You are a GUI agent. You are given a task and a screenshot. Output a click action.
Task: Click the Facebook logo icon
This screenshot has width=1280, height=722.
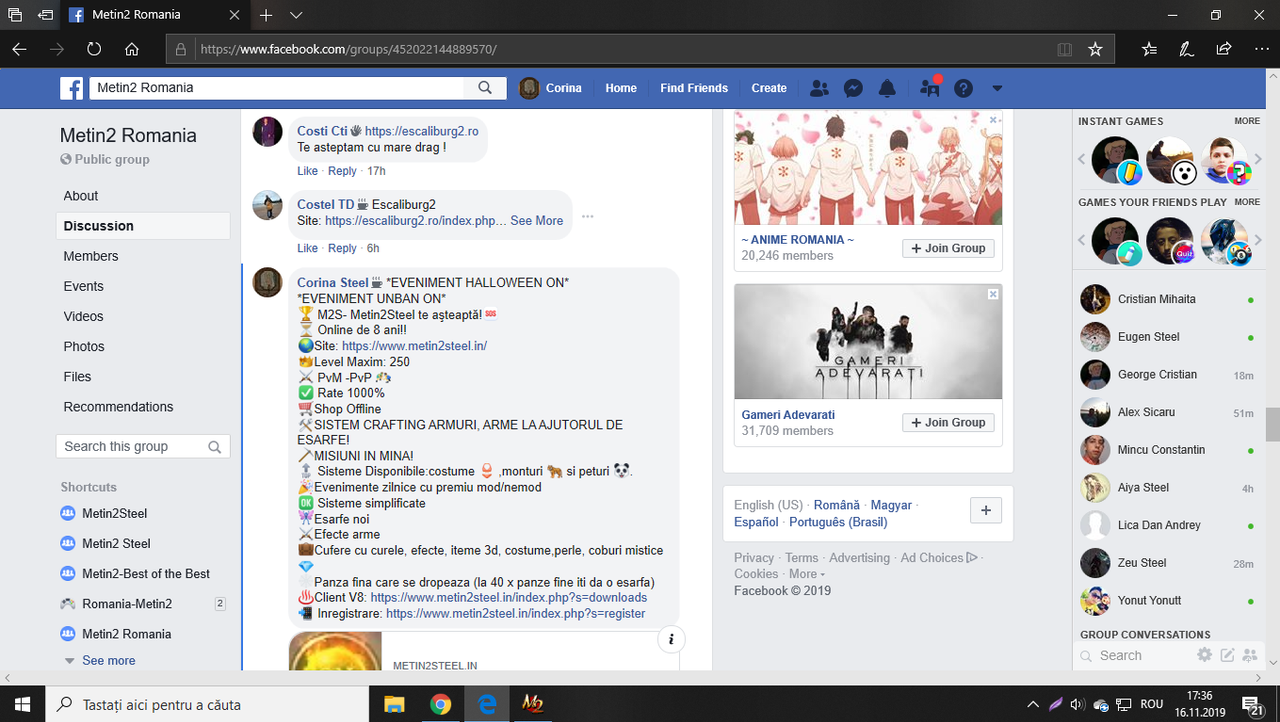point(72,88)
